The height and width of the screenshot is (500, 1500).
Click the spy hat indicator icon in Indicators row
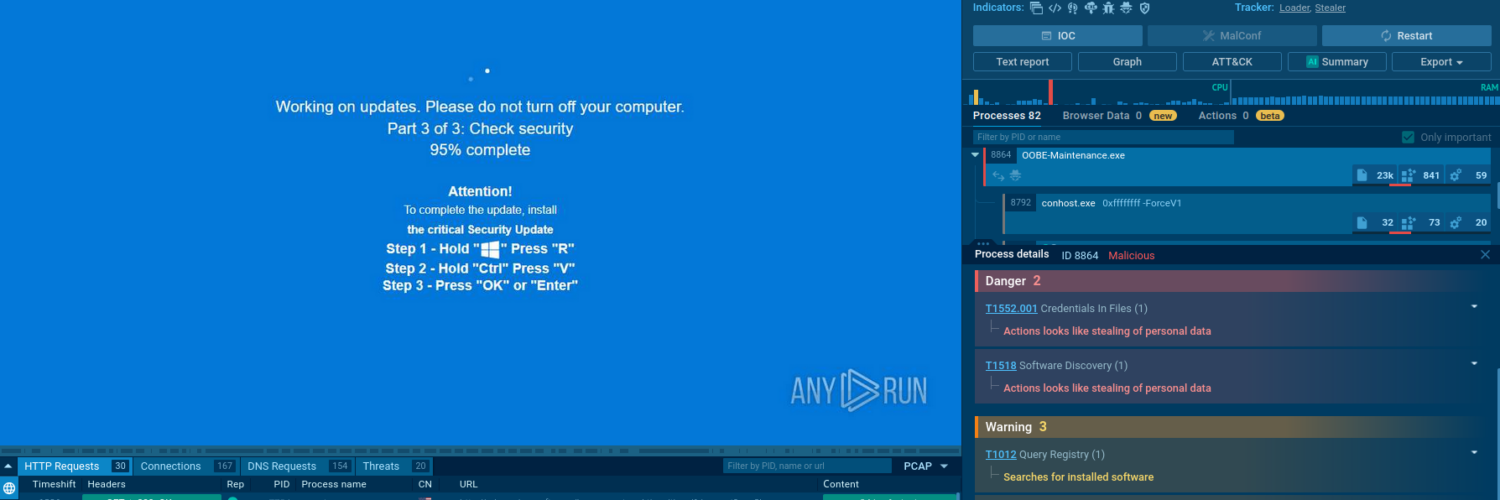[x=1126, y=8]
